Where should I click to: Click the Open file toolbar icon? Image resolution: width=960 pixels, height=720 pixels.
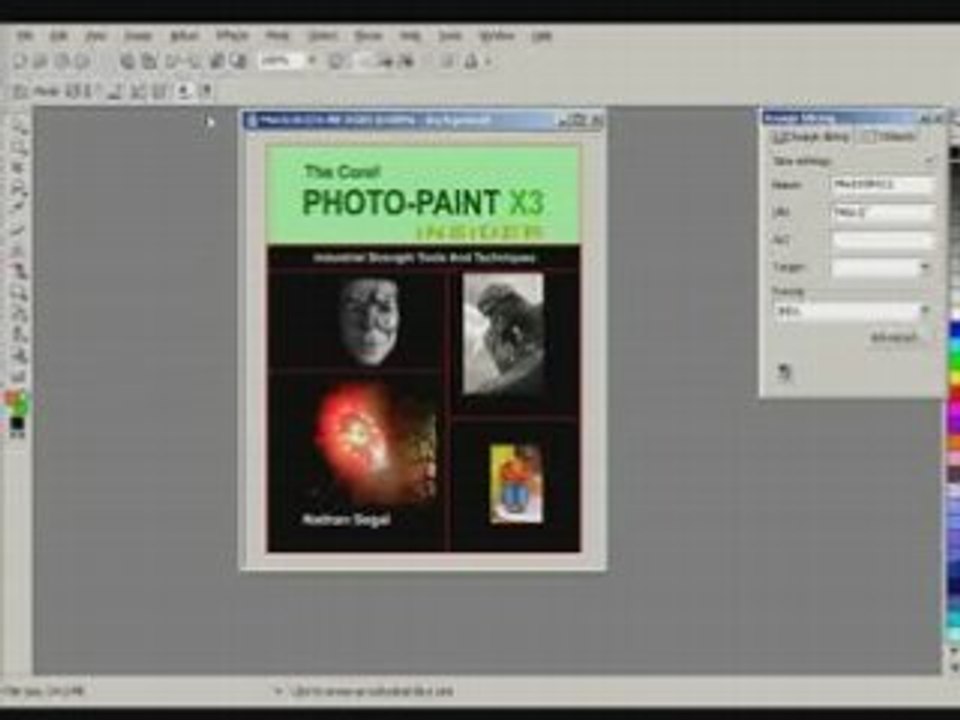[40, 61]
